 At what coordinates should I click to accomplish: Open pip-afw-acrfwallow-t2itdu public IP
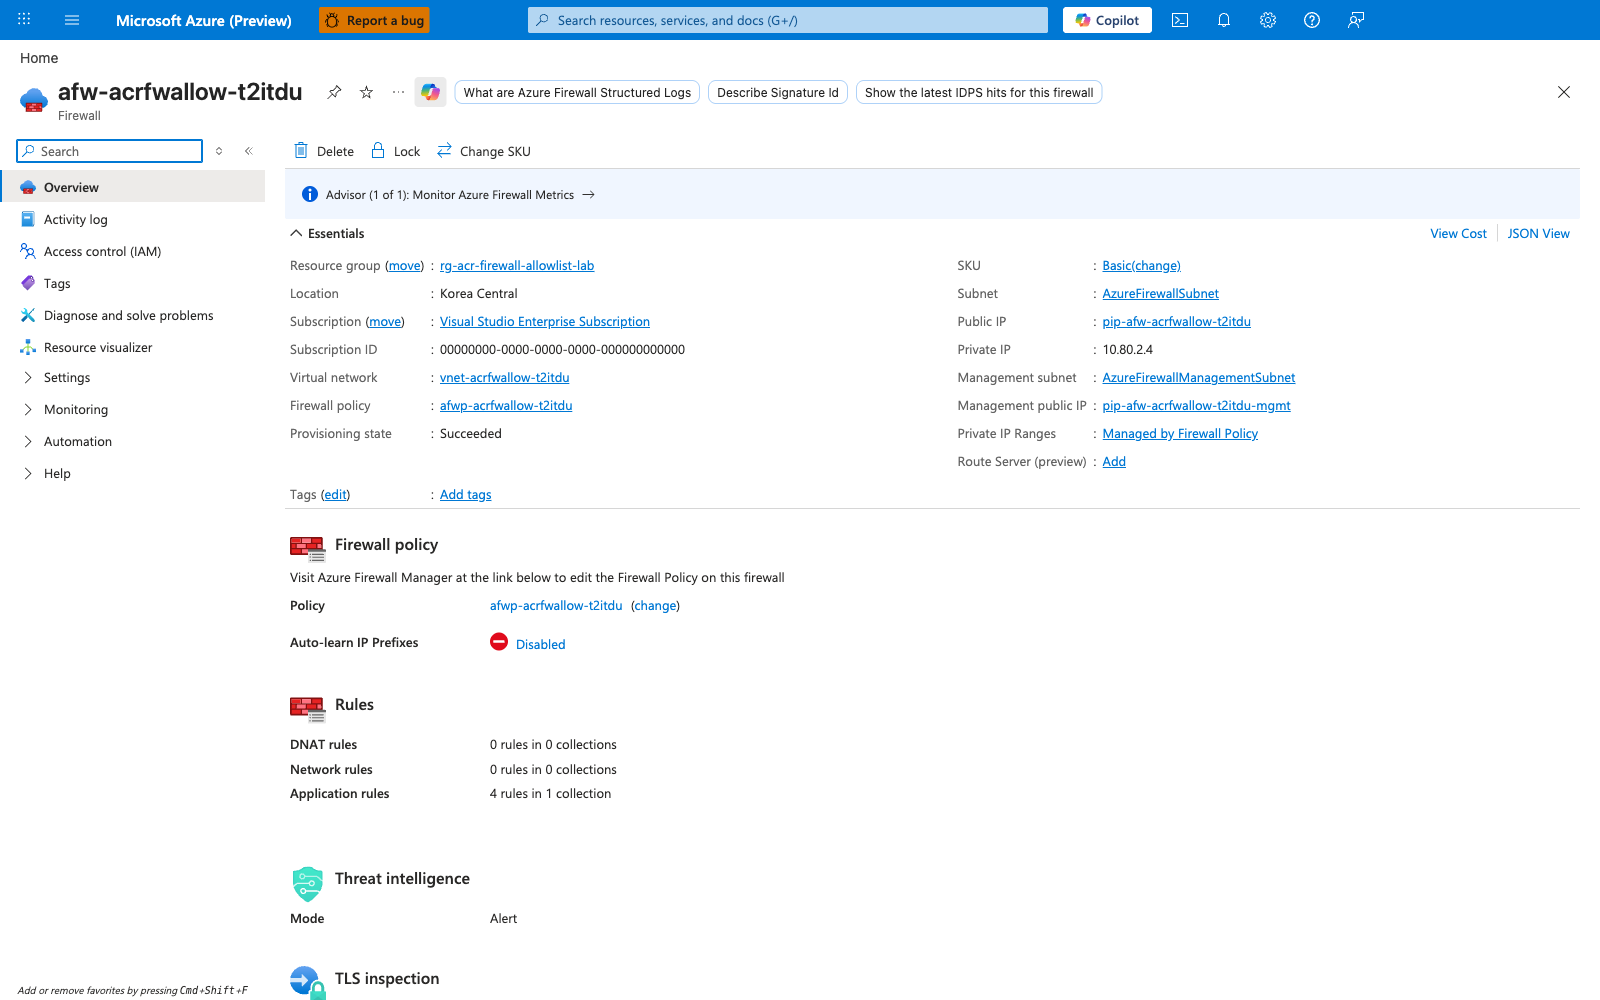click(x=1176, y=321)
